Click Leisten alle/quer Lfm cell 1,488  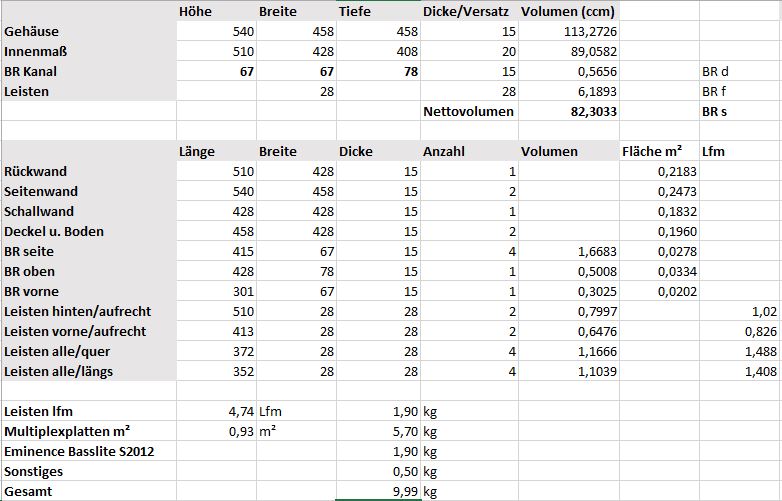tap(741, 351)
